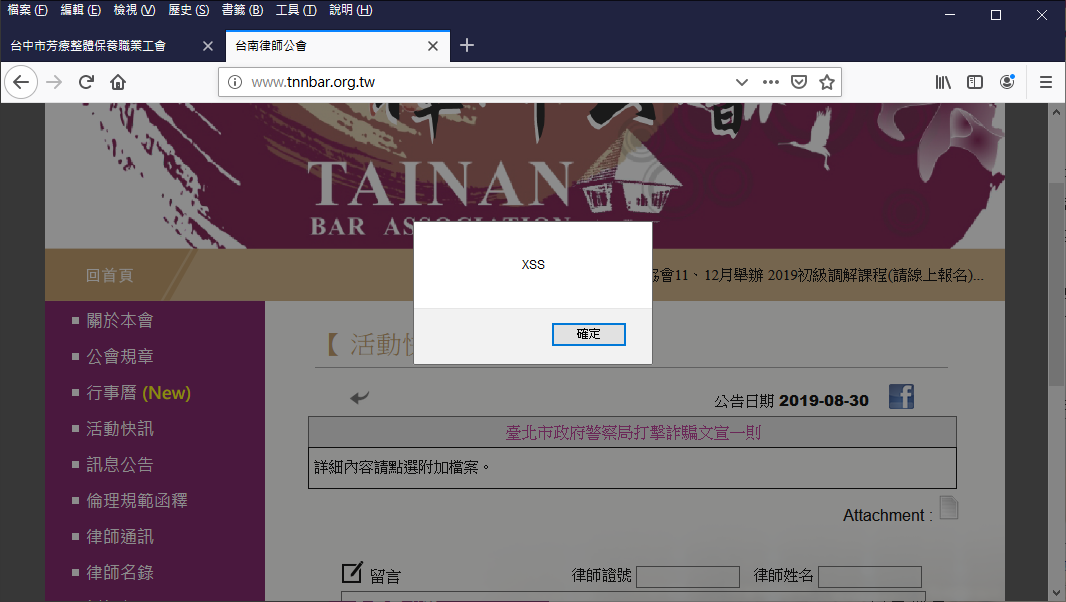
Task: Click the scrolling news marquee about 2019初級調解課程
Action: (x=818, y=275)
